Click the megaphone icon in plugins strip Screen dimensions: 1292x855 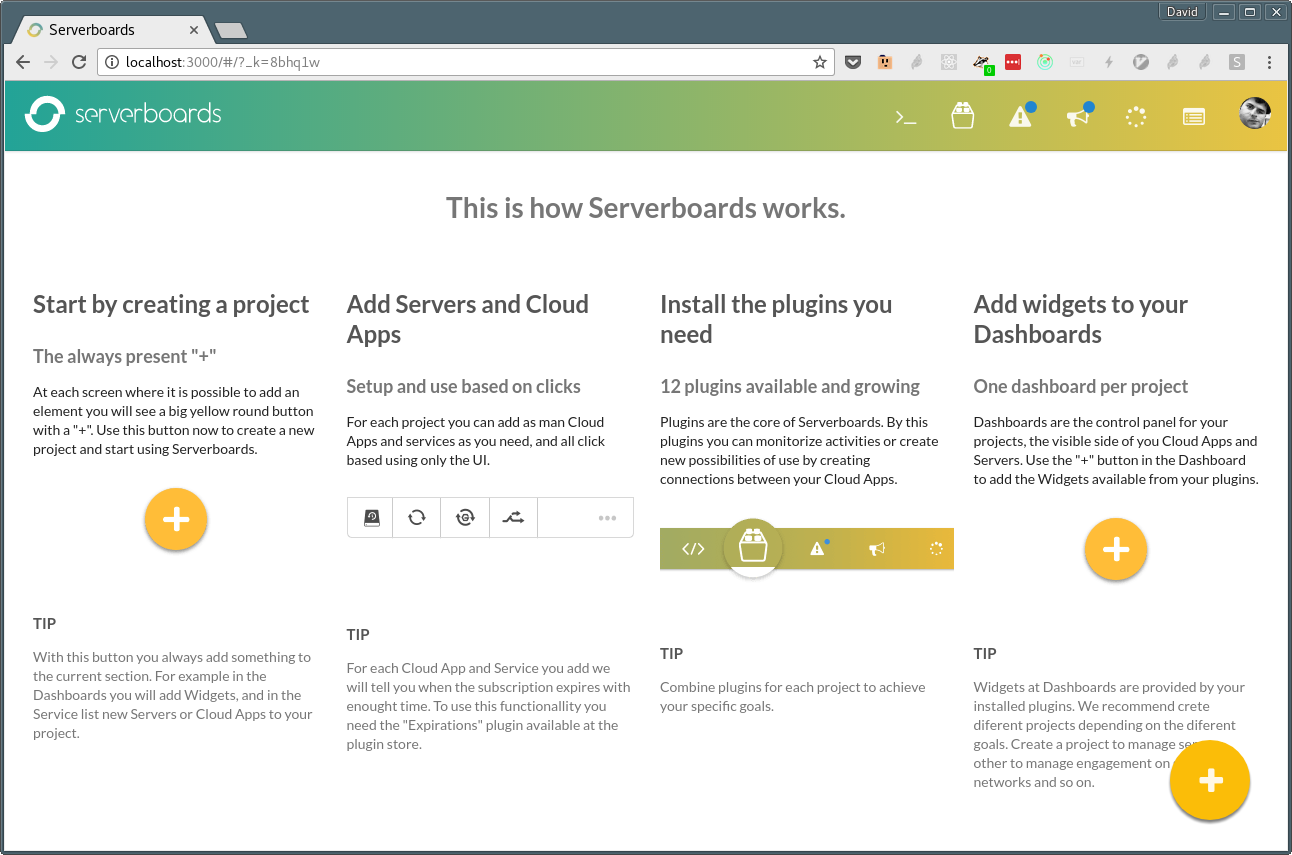(877, 549)
